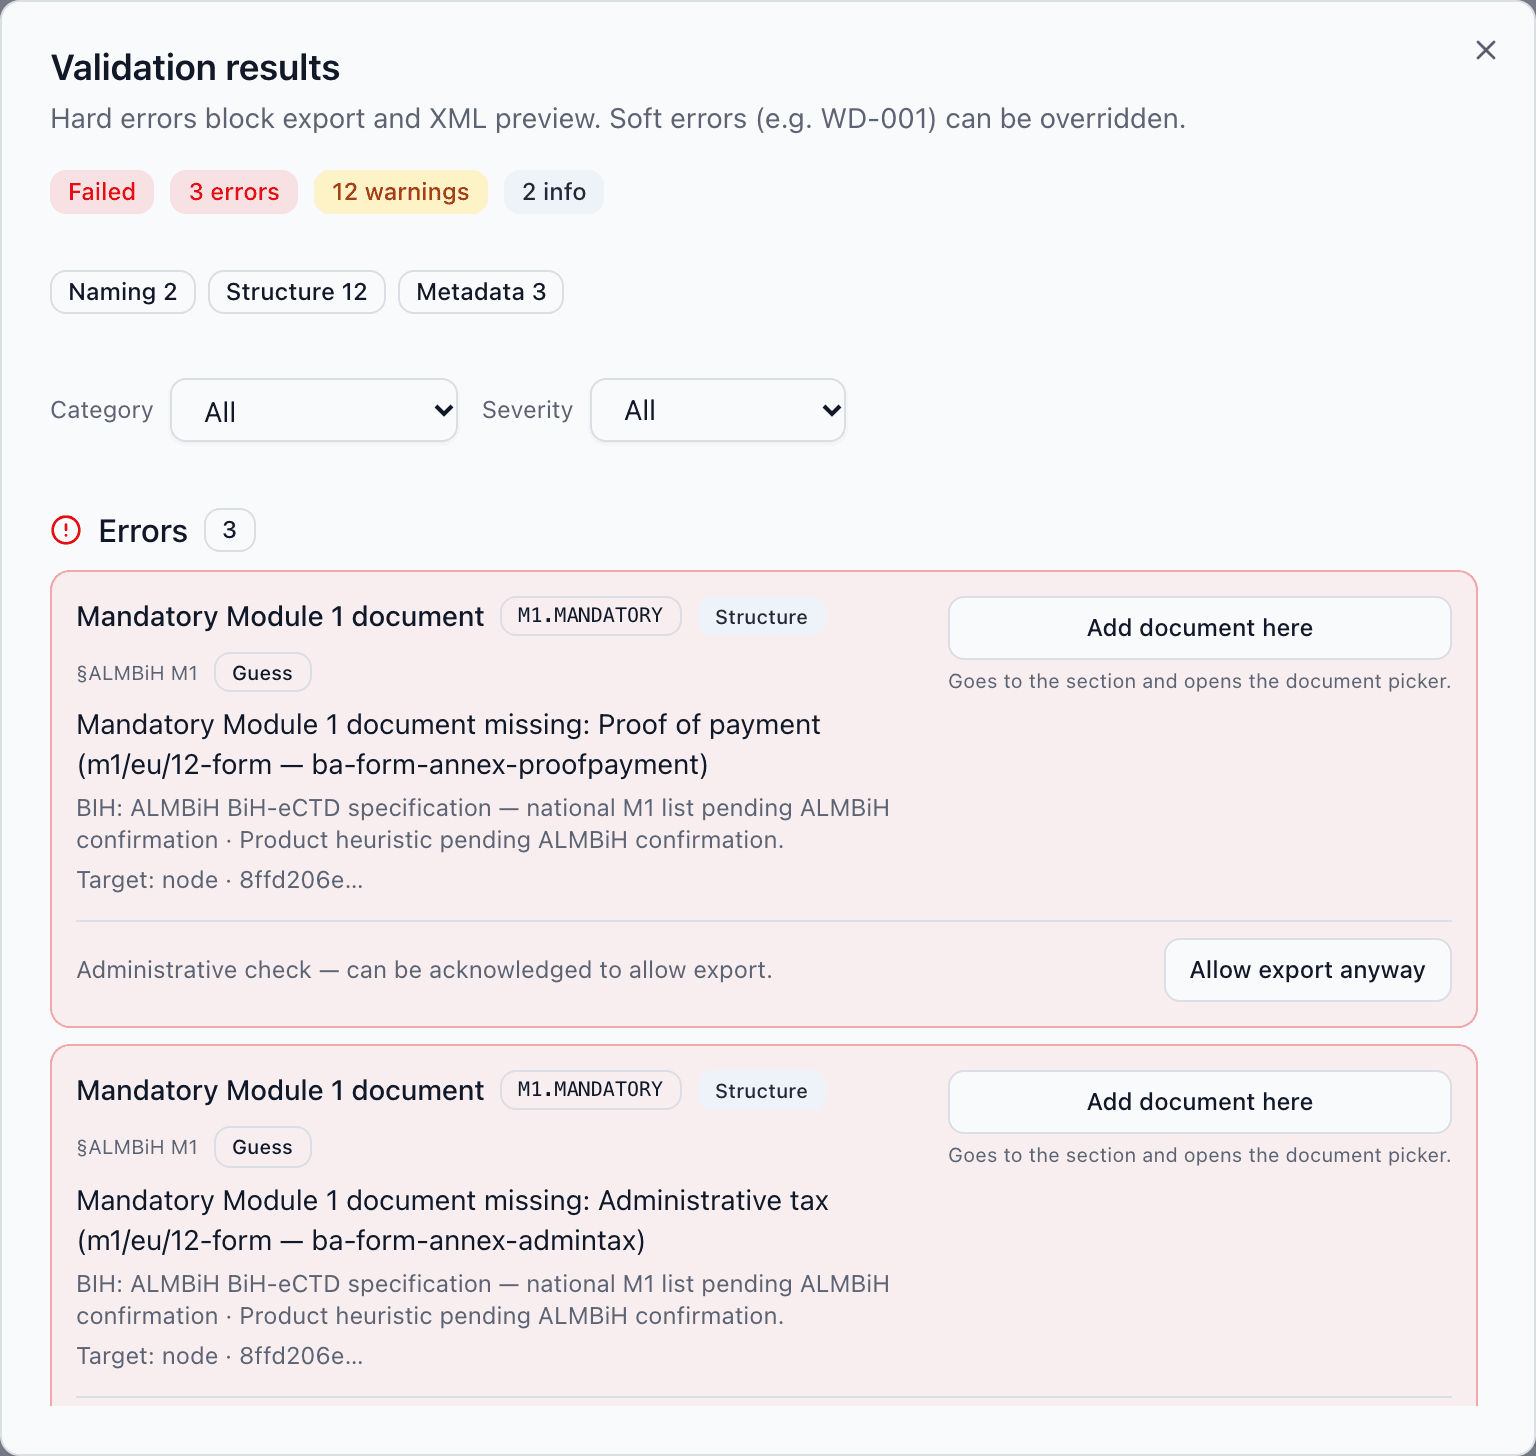This screenshot has width=1536, height=1456.
Task: Add document here for Administrative tax
Action: (1200, 1102)
